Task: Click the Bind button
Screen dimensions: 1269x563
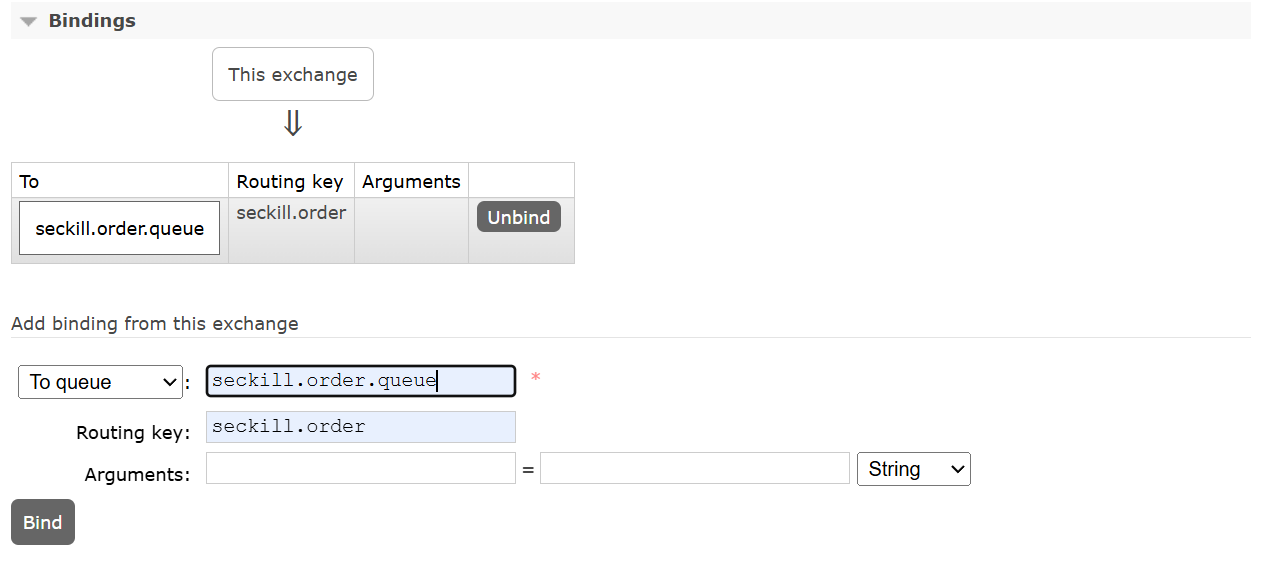Action: pos(43,522)
